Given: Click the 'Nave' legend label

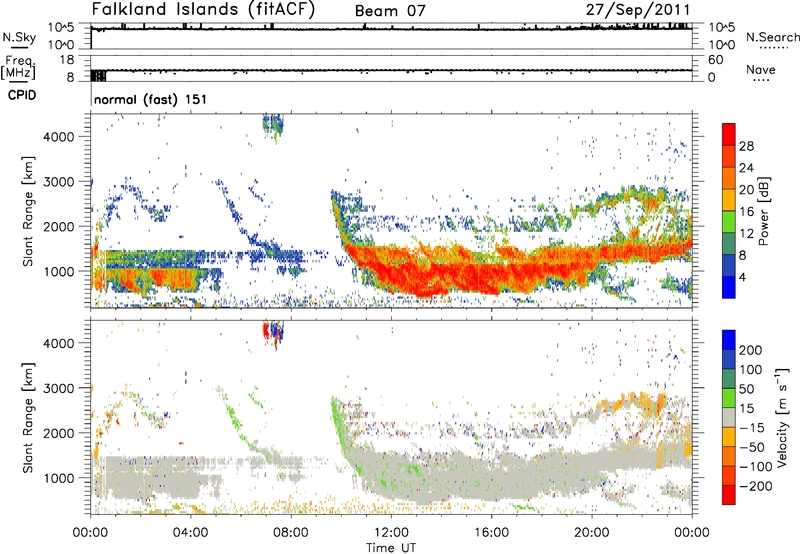Looking at the screenshot, I should click(x=761, y=69).
